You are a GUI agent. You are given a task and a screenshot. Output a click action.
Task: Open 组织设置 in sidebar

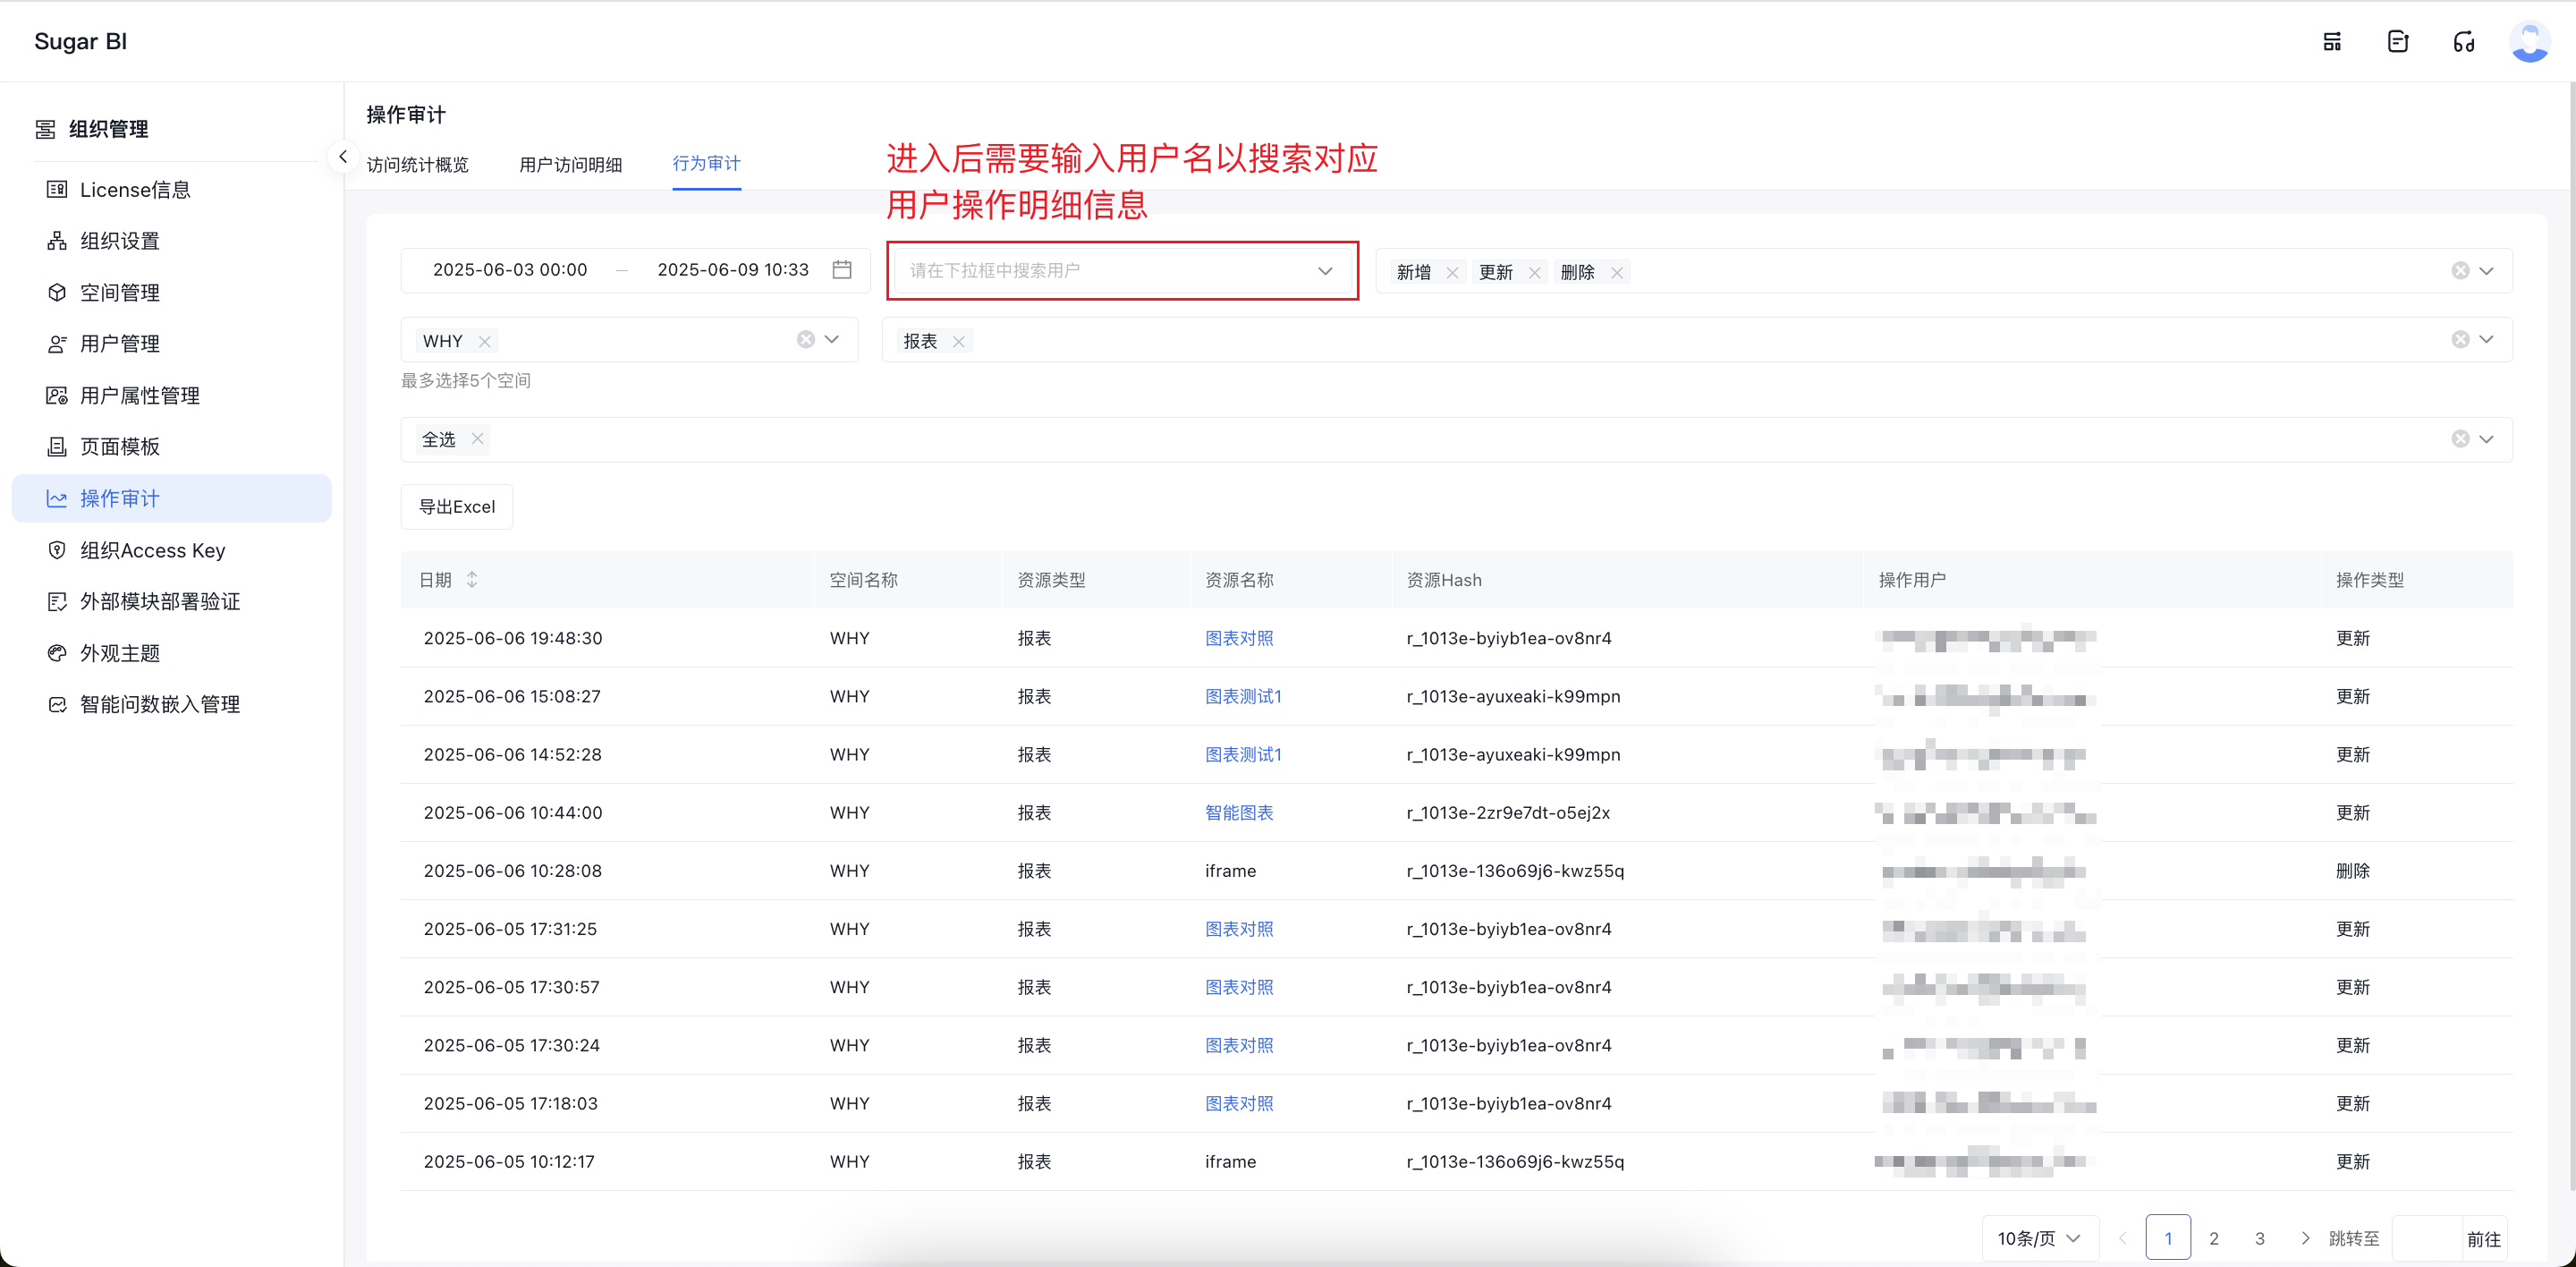click(x=171, y=241)
